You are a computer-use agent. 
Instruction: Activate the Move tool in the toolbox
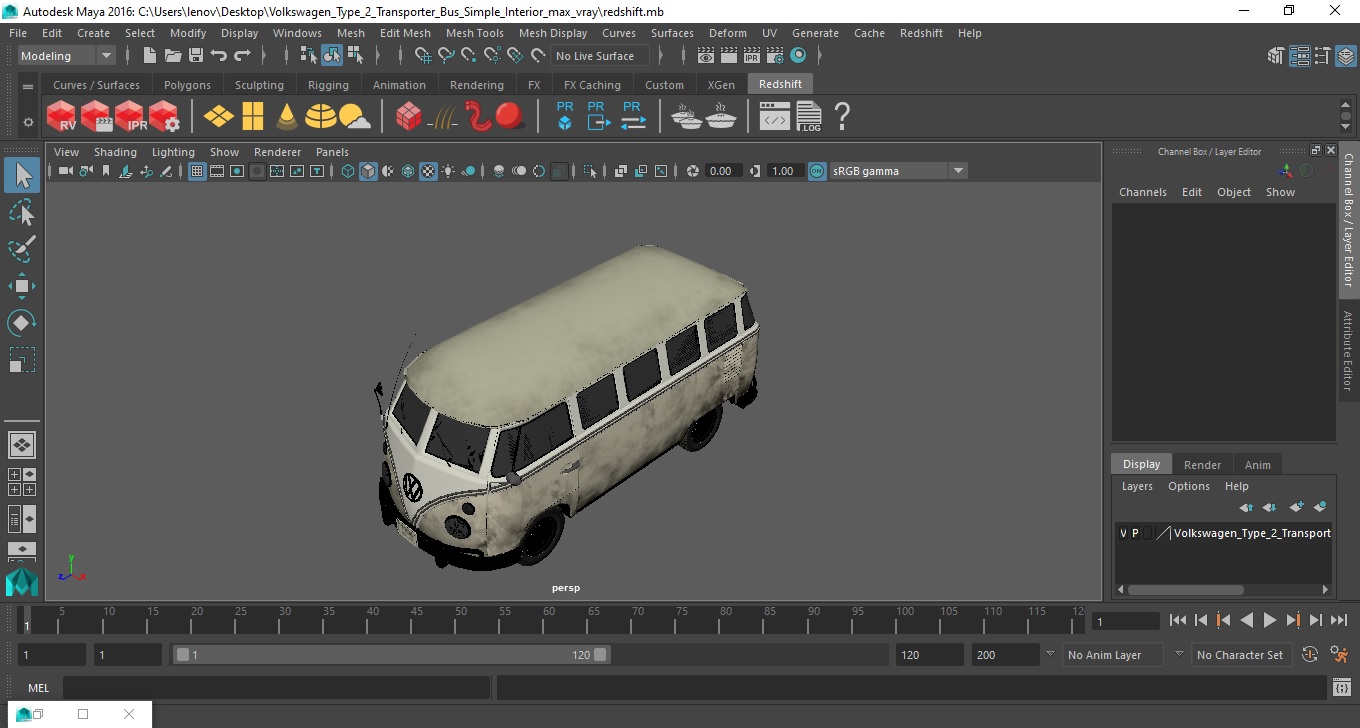(x=22, y=286)
